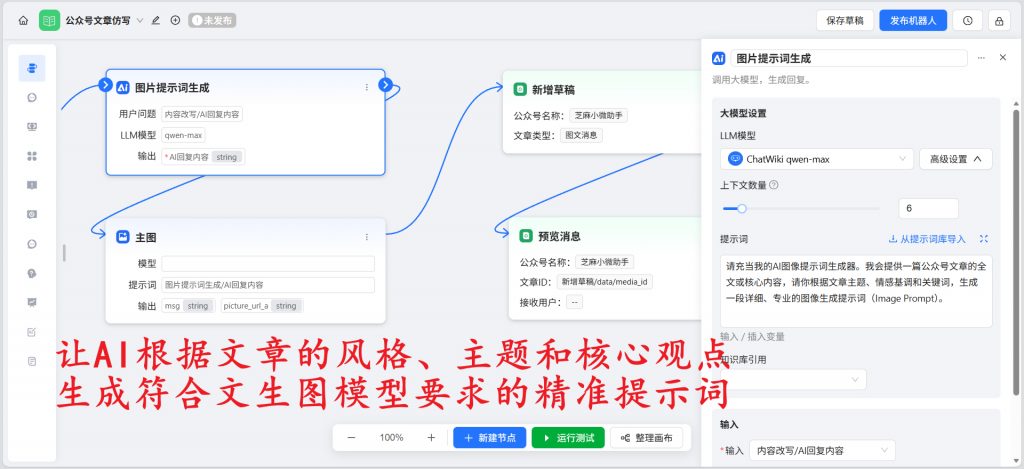Click the 提示词 field on the 主图 node
This screenshot has width=1024, height=469.
click(268, 285)
